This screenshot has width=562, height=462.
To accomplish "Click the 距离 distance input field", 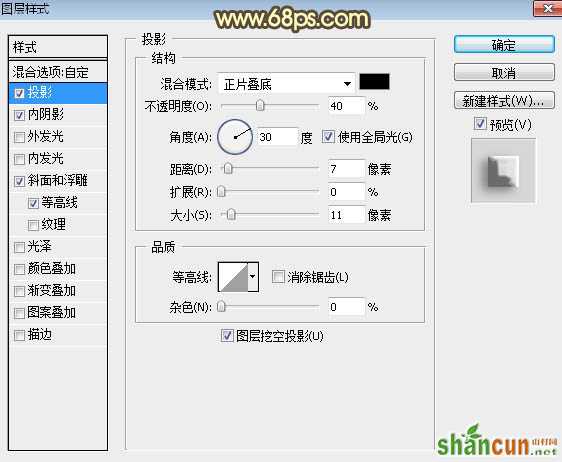I will [346, 169].
